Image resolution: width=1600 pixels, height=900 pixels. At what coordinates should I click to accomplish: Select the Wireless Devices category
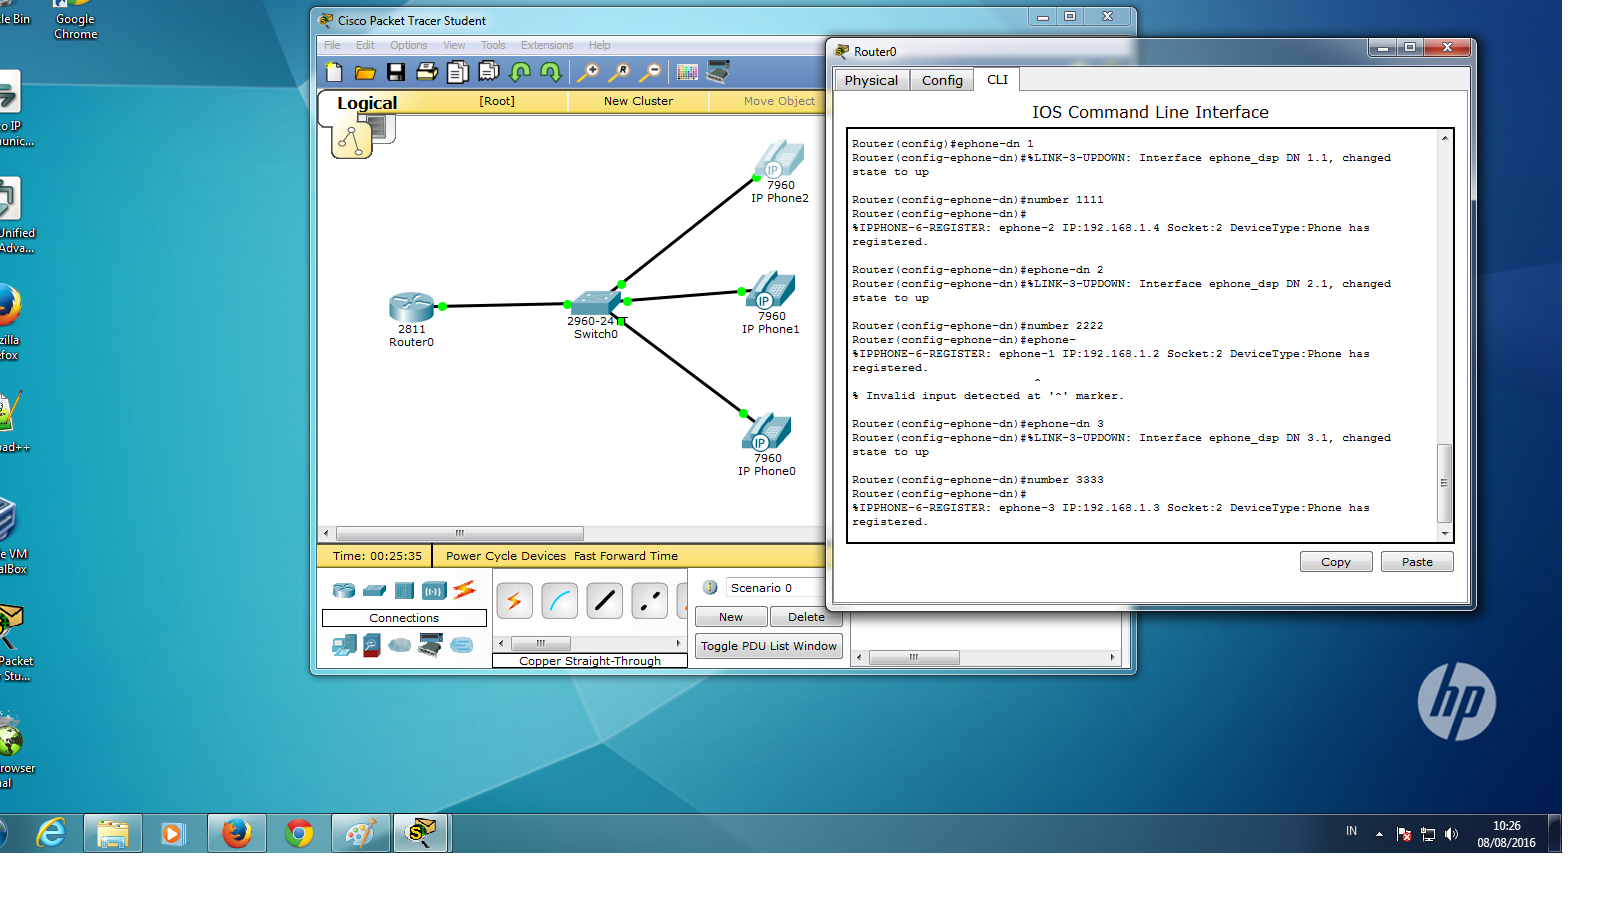point(434,590)
